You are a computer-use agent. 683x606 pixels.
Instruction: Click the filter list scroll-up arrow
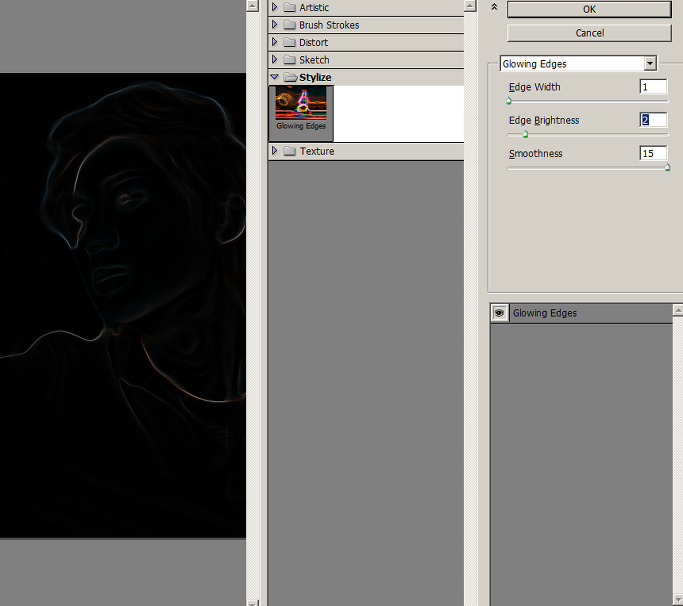(470, 6)
